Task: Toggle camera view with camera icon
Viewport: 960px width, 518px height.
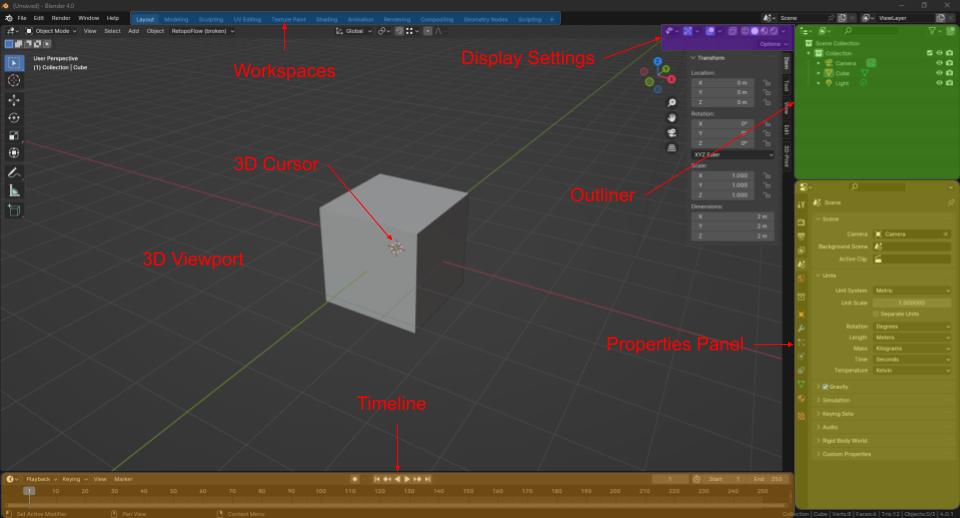Action: click(x=672, y=133)
